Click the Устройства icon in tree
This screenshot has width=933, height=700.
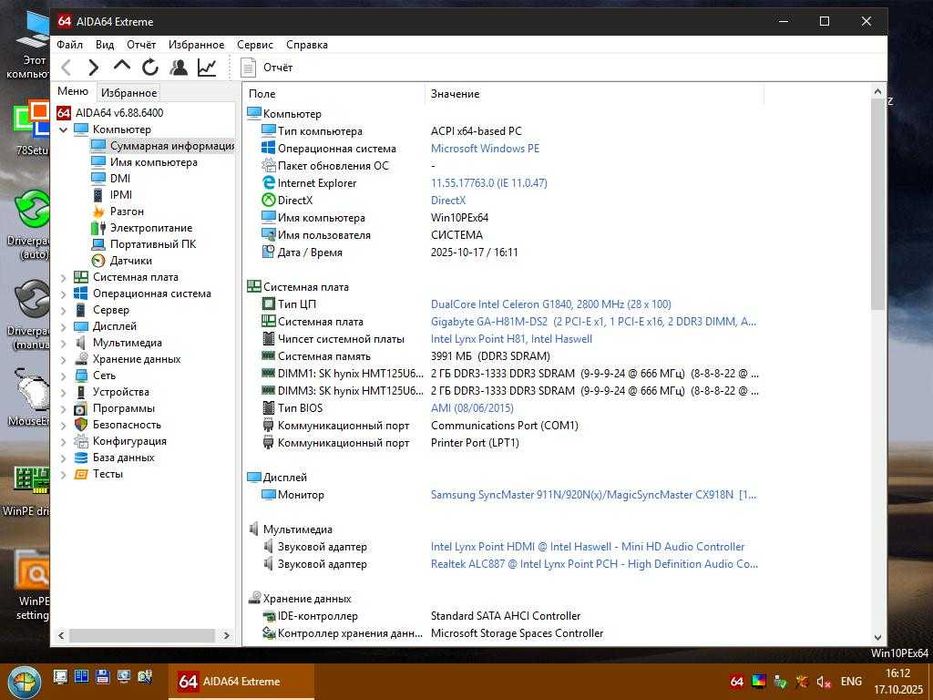pyautogui.click(x=81, y=392)
